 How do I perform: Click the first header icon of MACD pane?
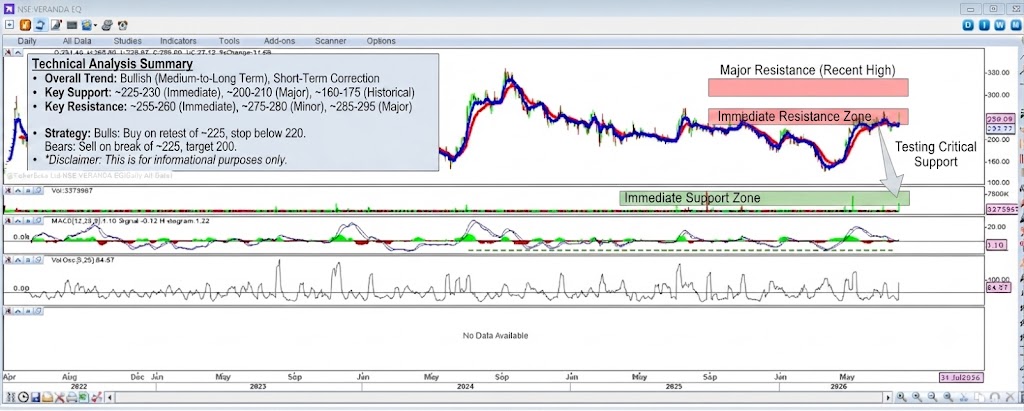(7, 223)
